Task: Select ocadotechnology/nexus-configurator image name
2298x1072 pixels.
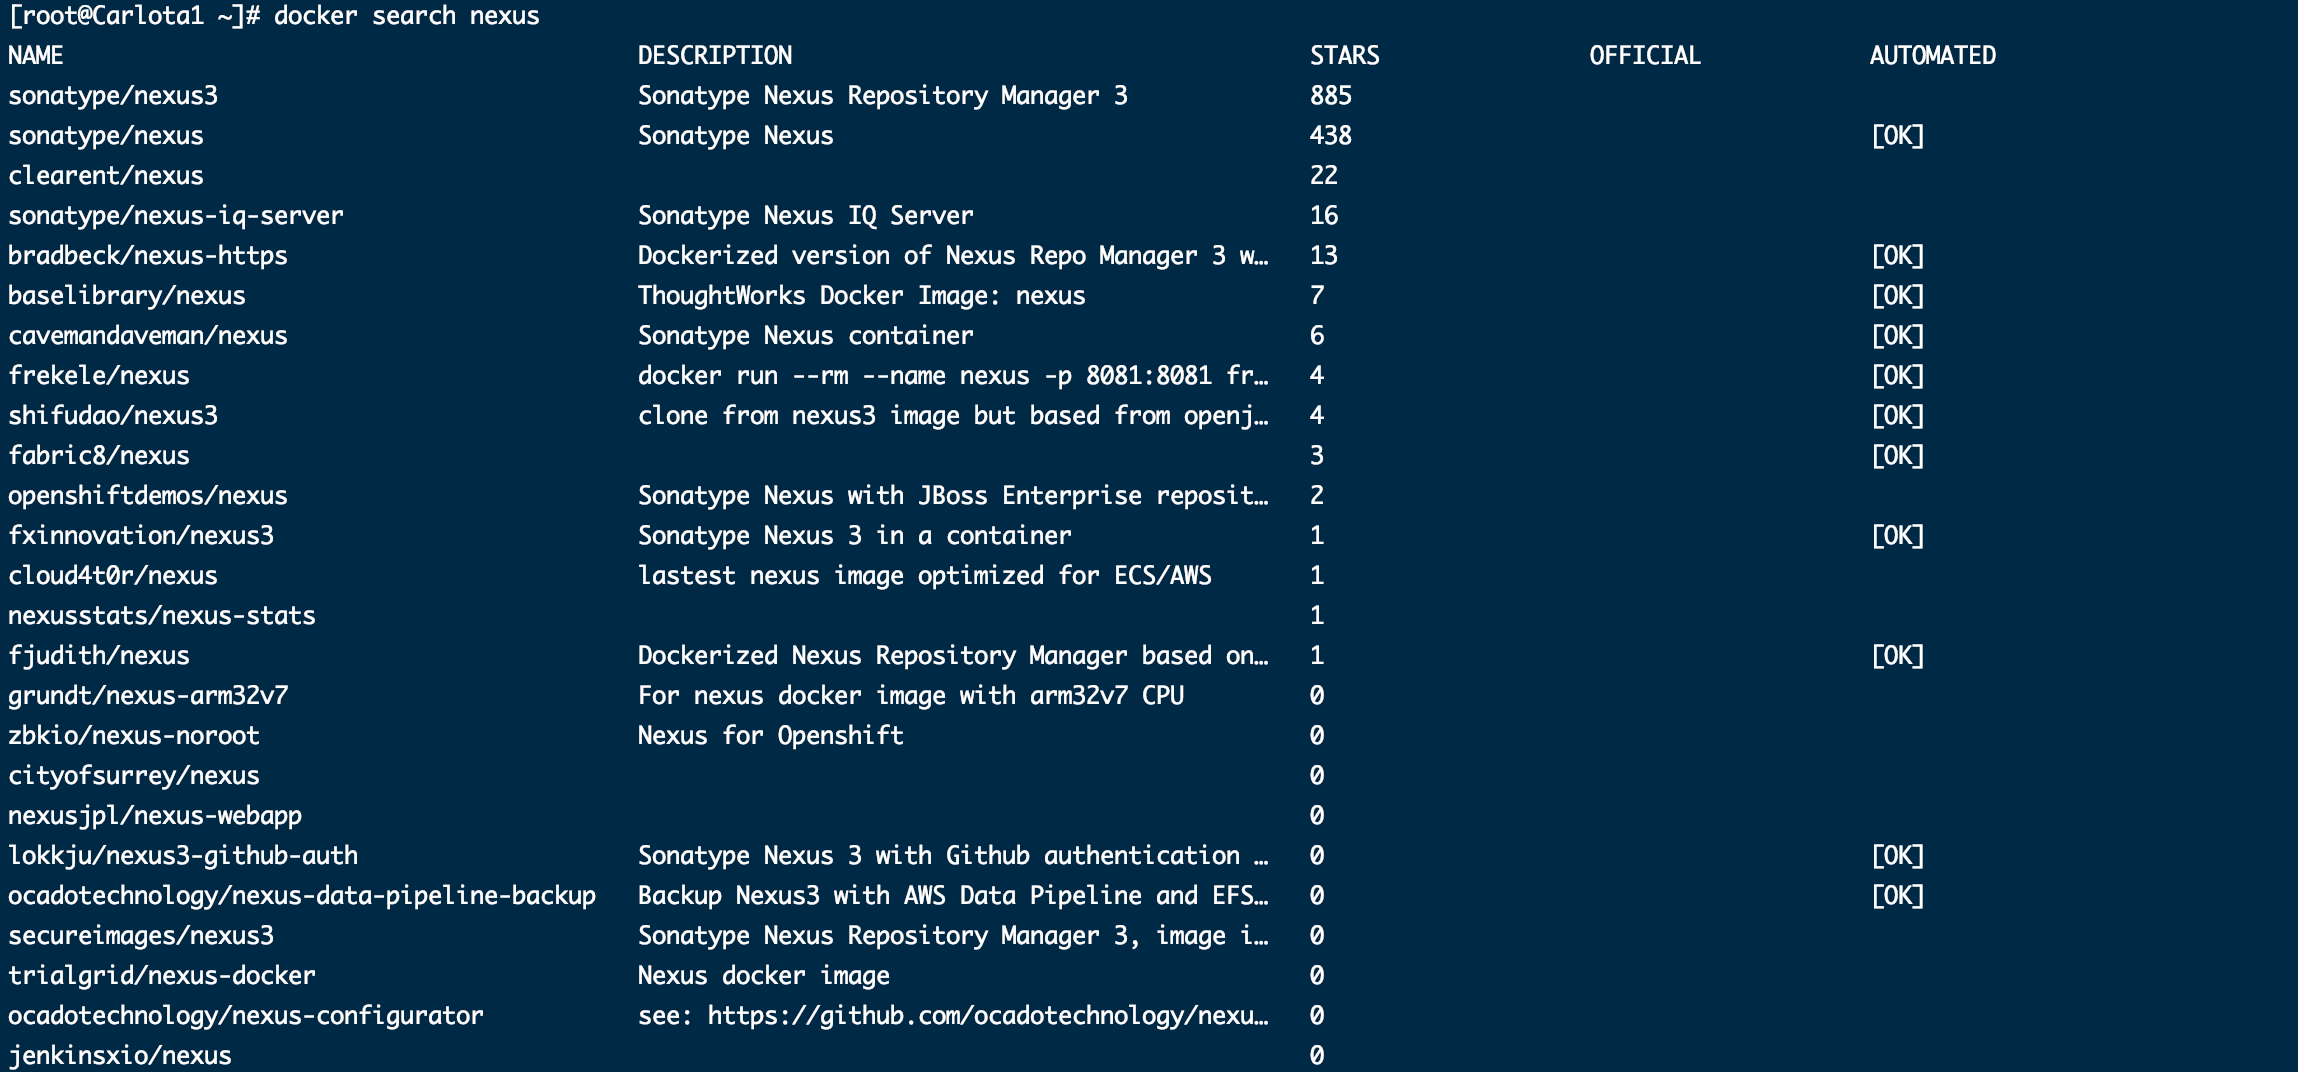Action: point(246,1016)
